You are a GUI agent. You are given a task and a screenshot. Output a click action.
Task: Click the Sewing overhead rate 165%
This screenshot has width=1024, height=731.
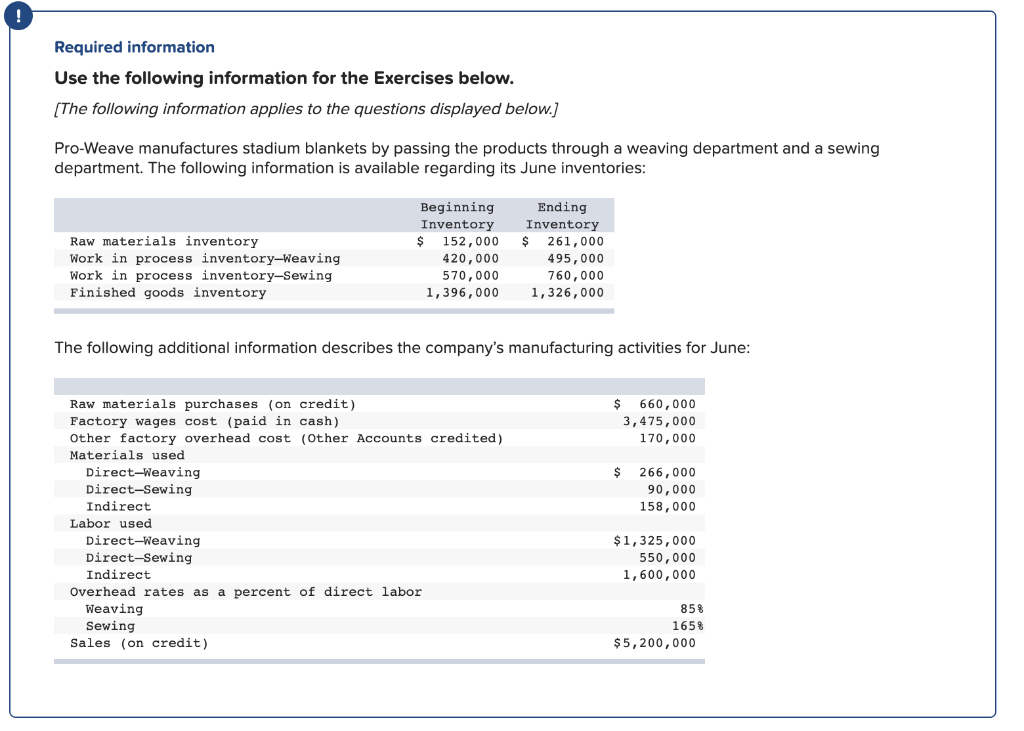point(685,625)
